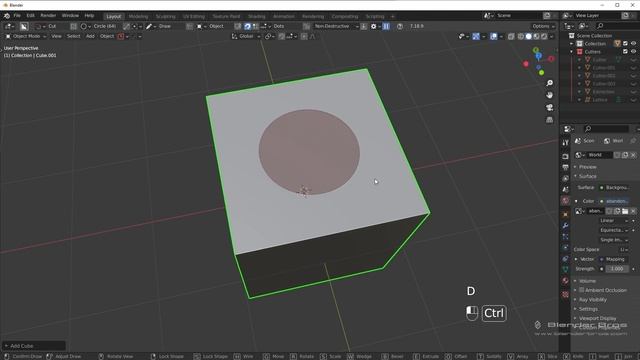Open the viewport Add menu

tap(90, 36)
